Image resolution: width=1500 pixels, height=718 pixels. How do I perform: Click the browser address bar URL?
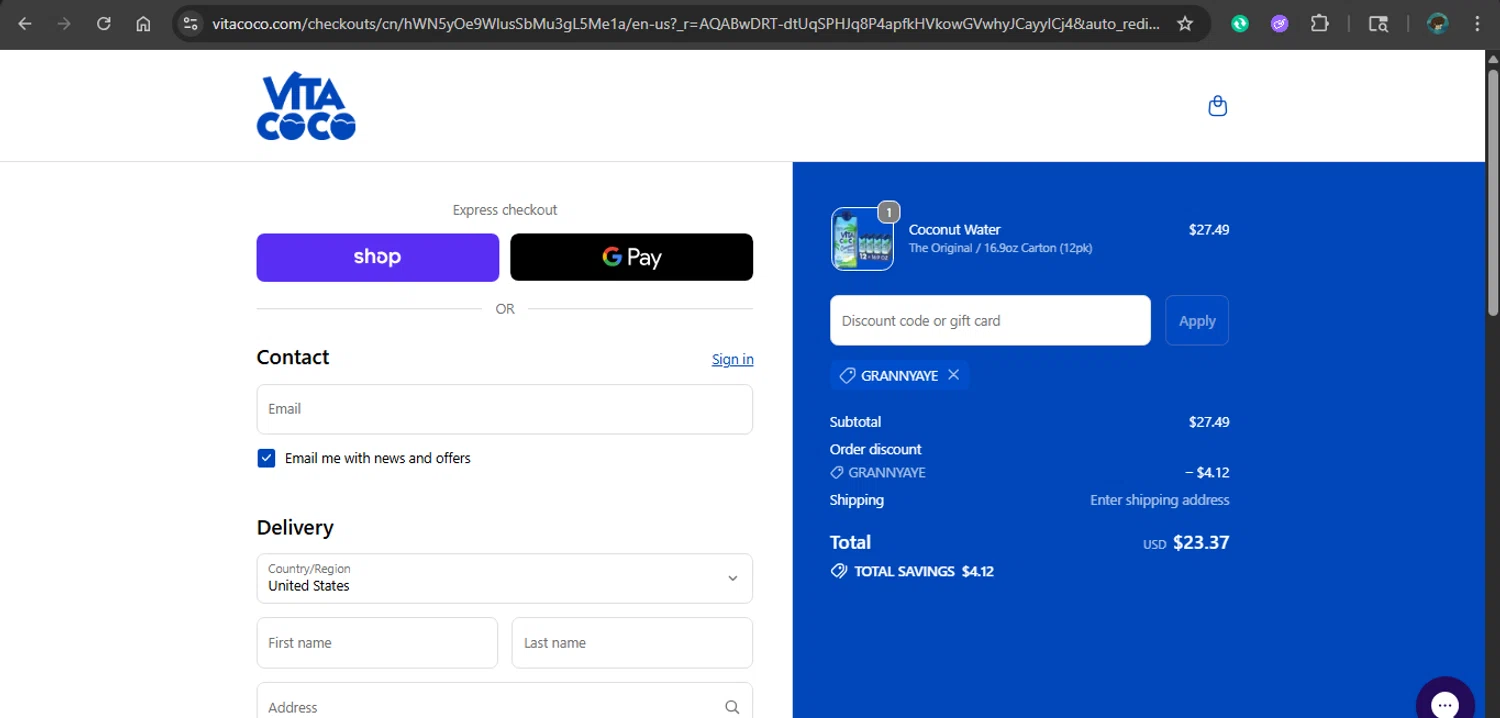(x=686, y=24)
